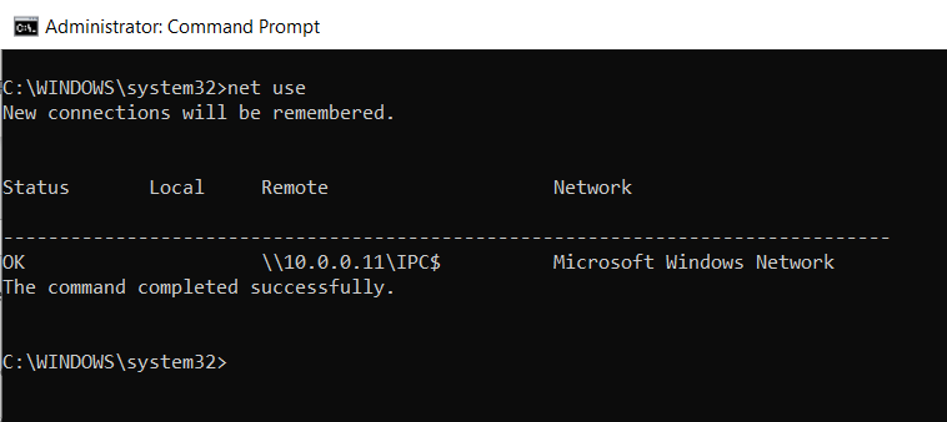948x422 pixels.
Task: Select the "Network" column header
Action: pyautogui.click(x=592, y=187)
